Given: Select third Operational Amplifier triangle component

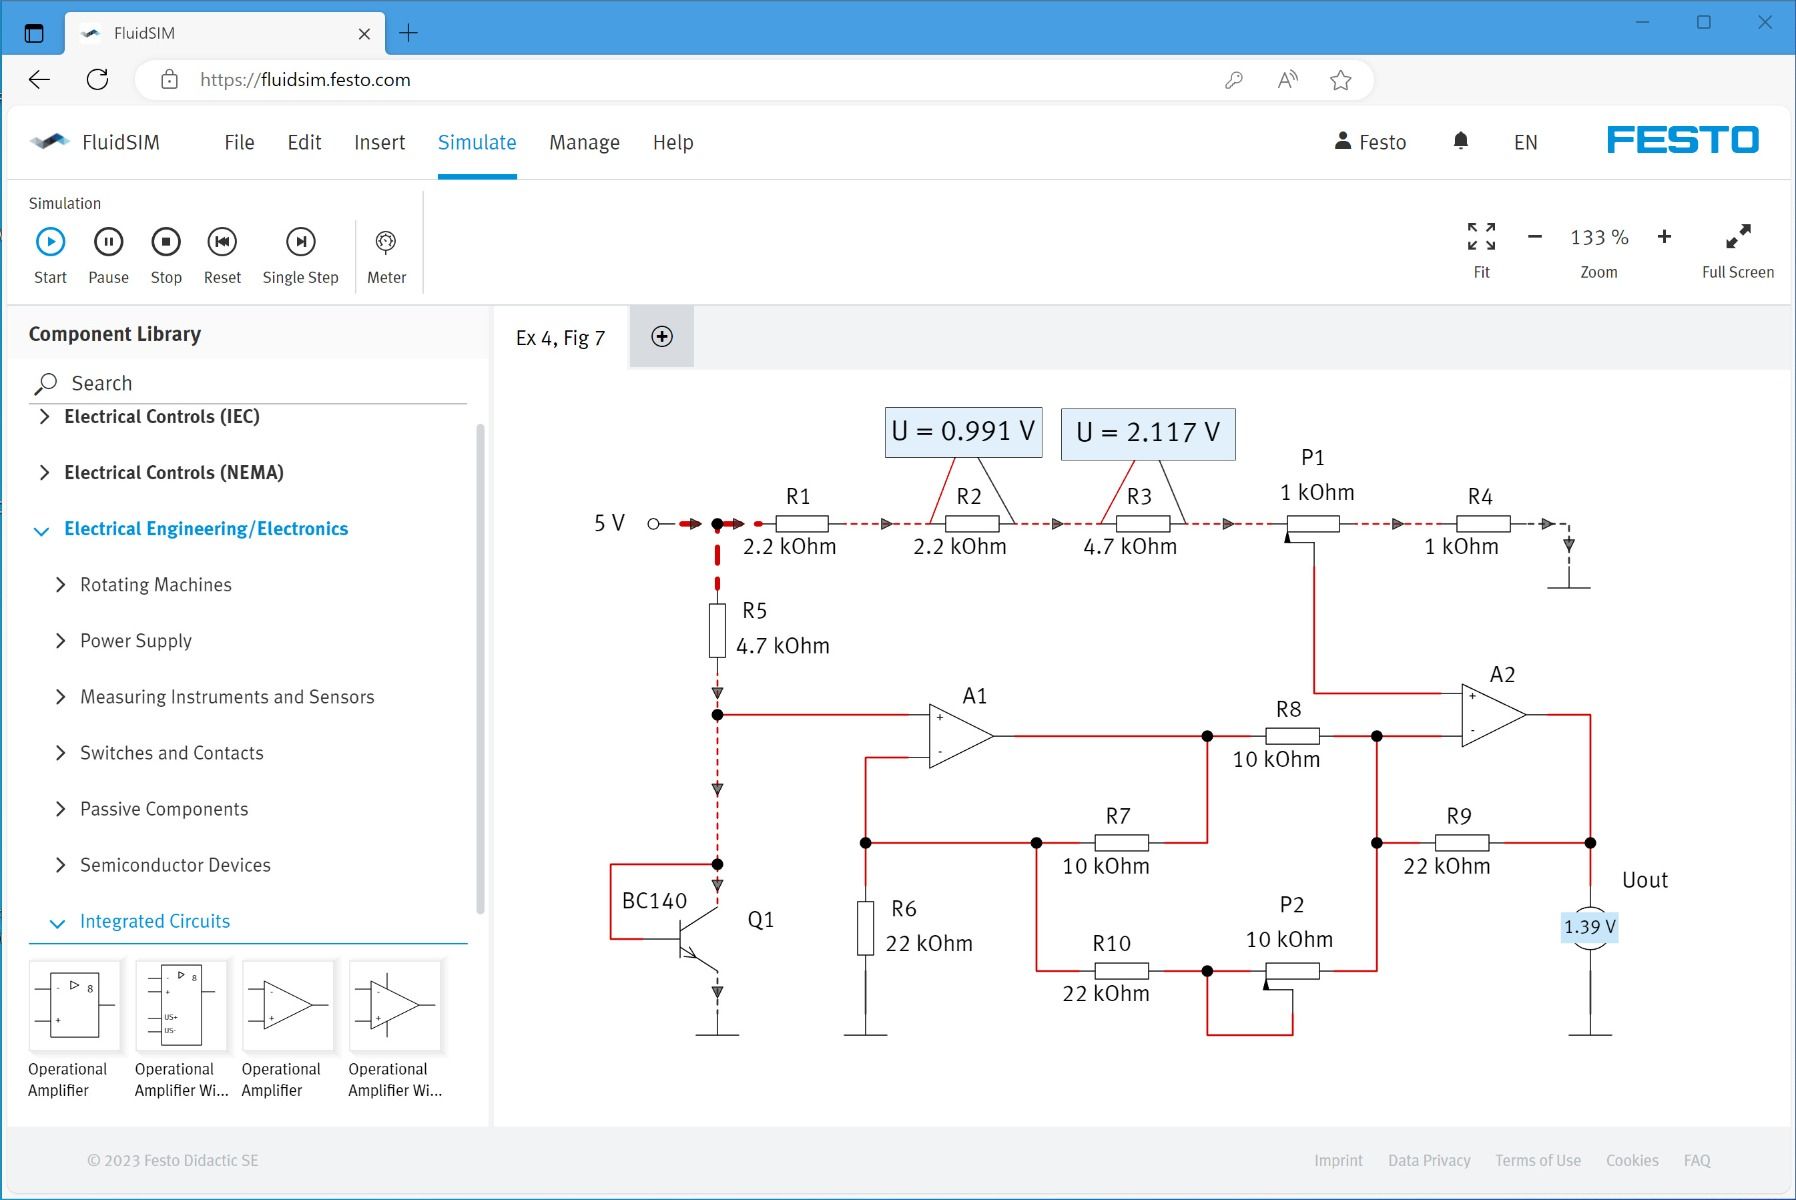Looking at the screenshot, I should click(x=288, y=1006).
